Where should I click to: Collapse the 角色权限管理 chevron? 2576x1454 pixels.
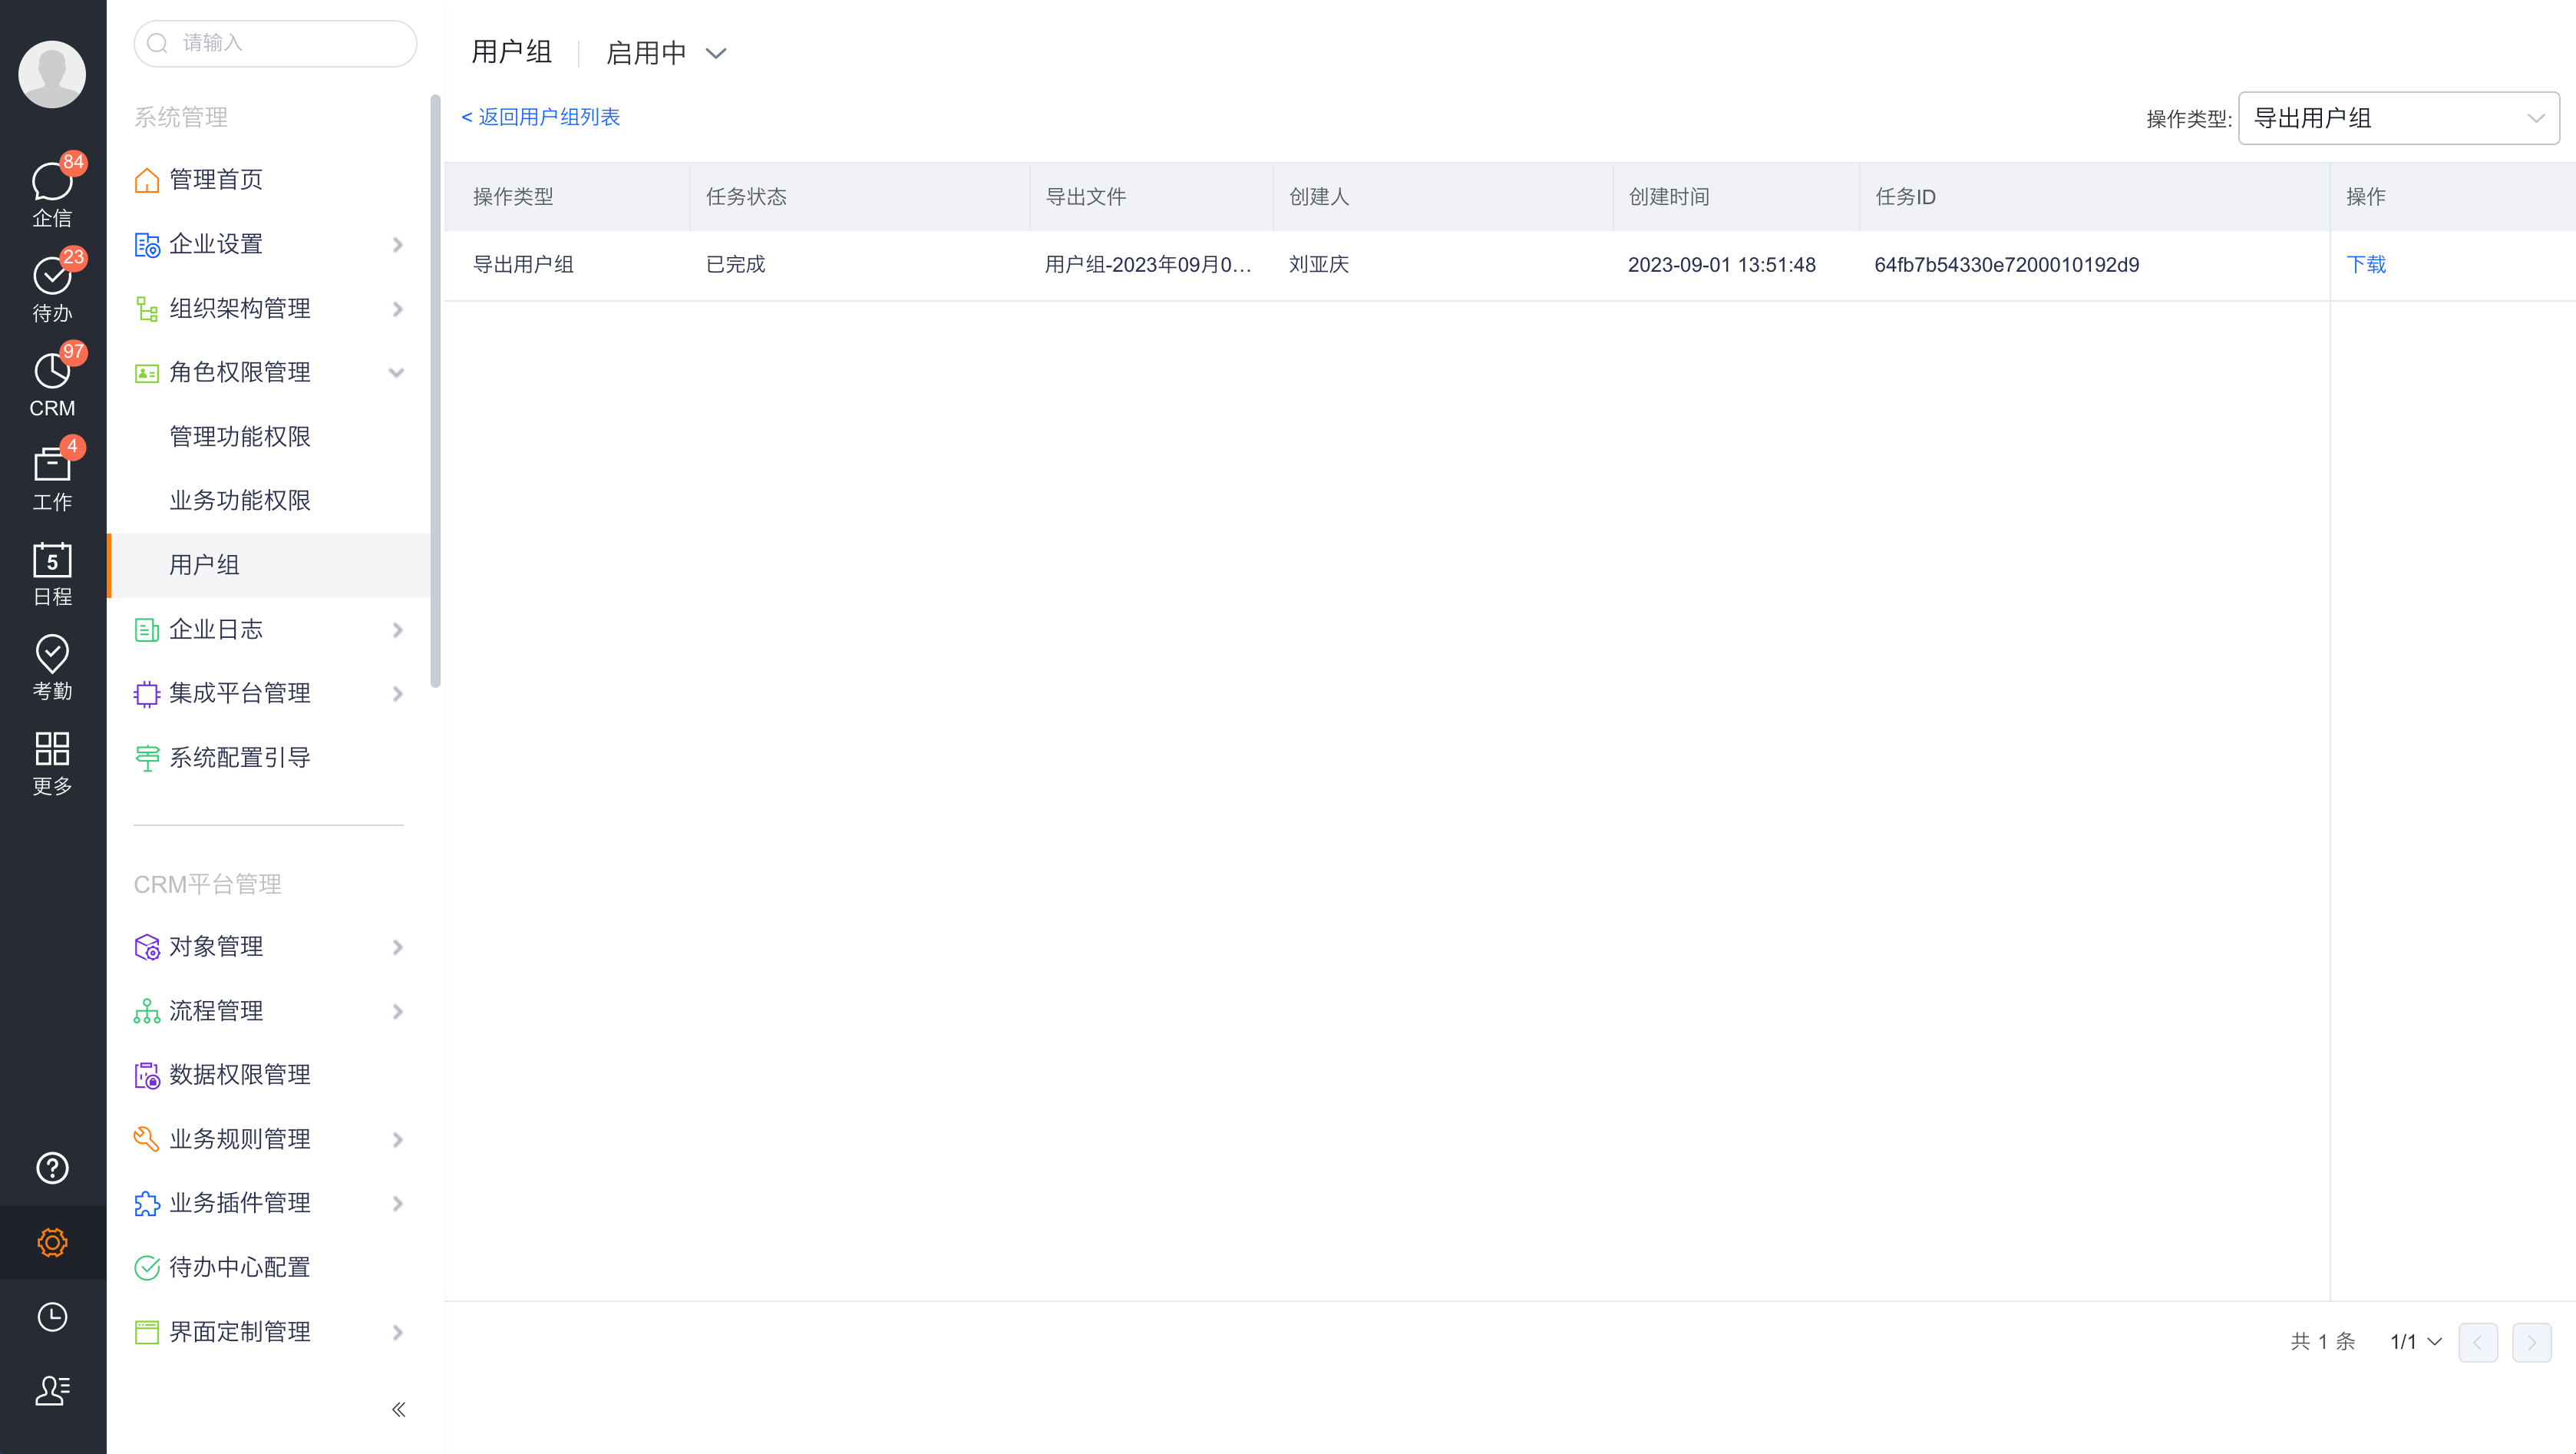397,373
